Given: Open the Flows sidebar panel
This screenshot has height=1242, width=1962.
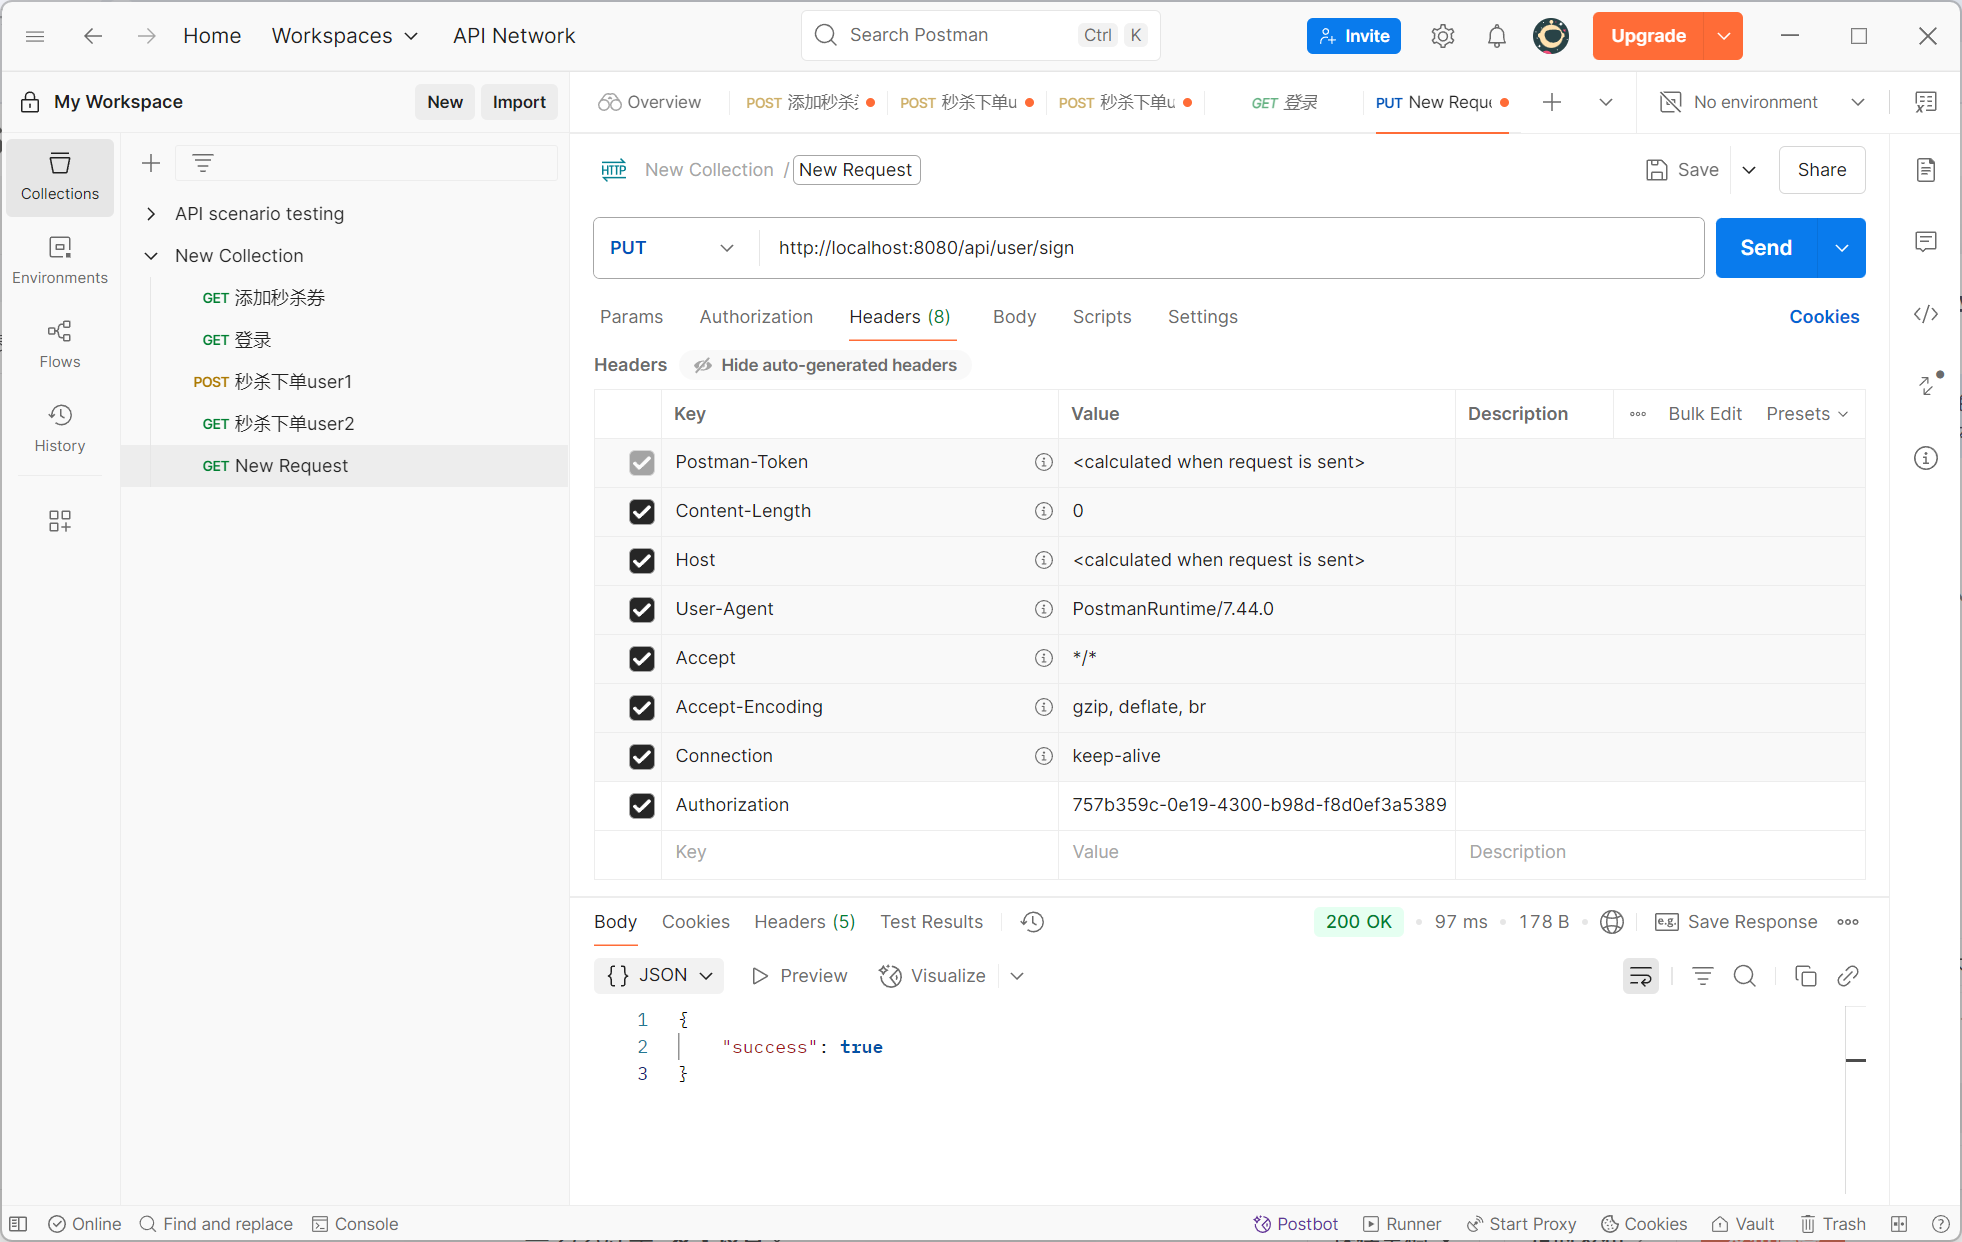Looking at the screenshot, I should pyautogui.click(x=60, y=344).
